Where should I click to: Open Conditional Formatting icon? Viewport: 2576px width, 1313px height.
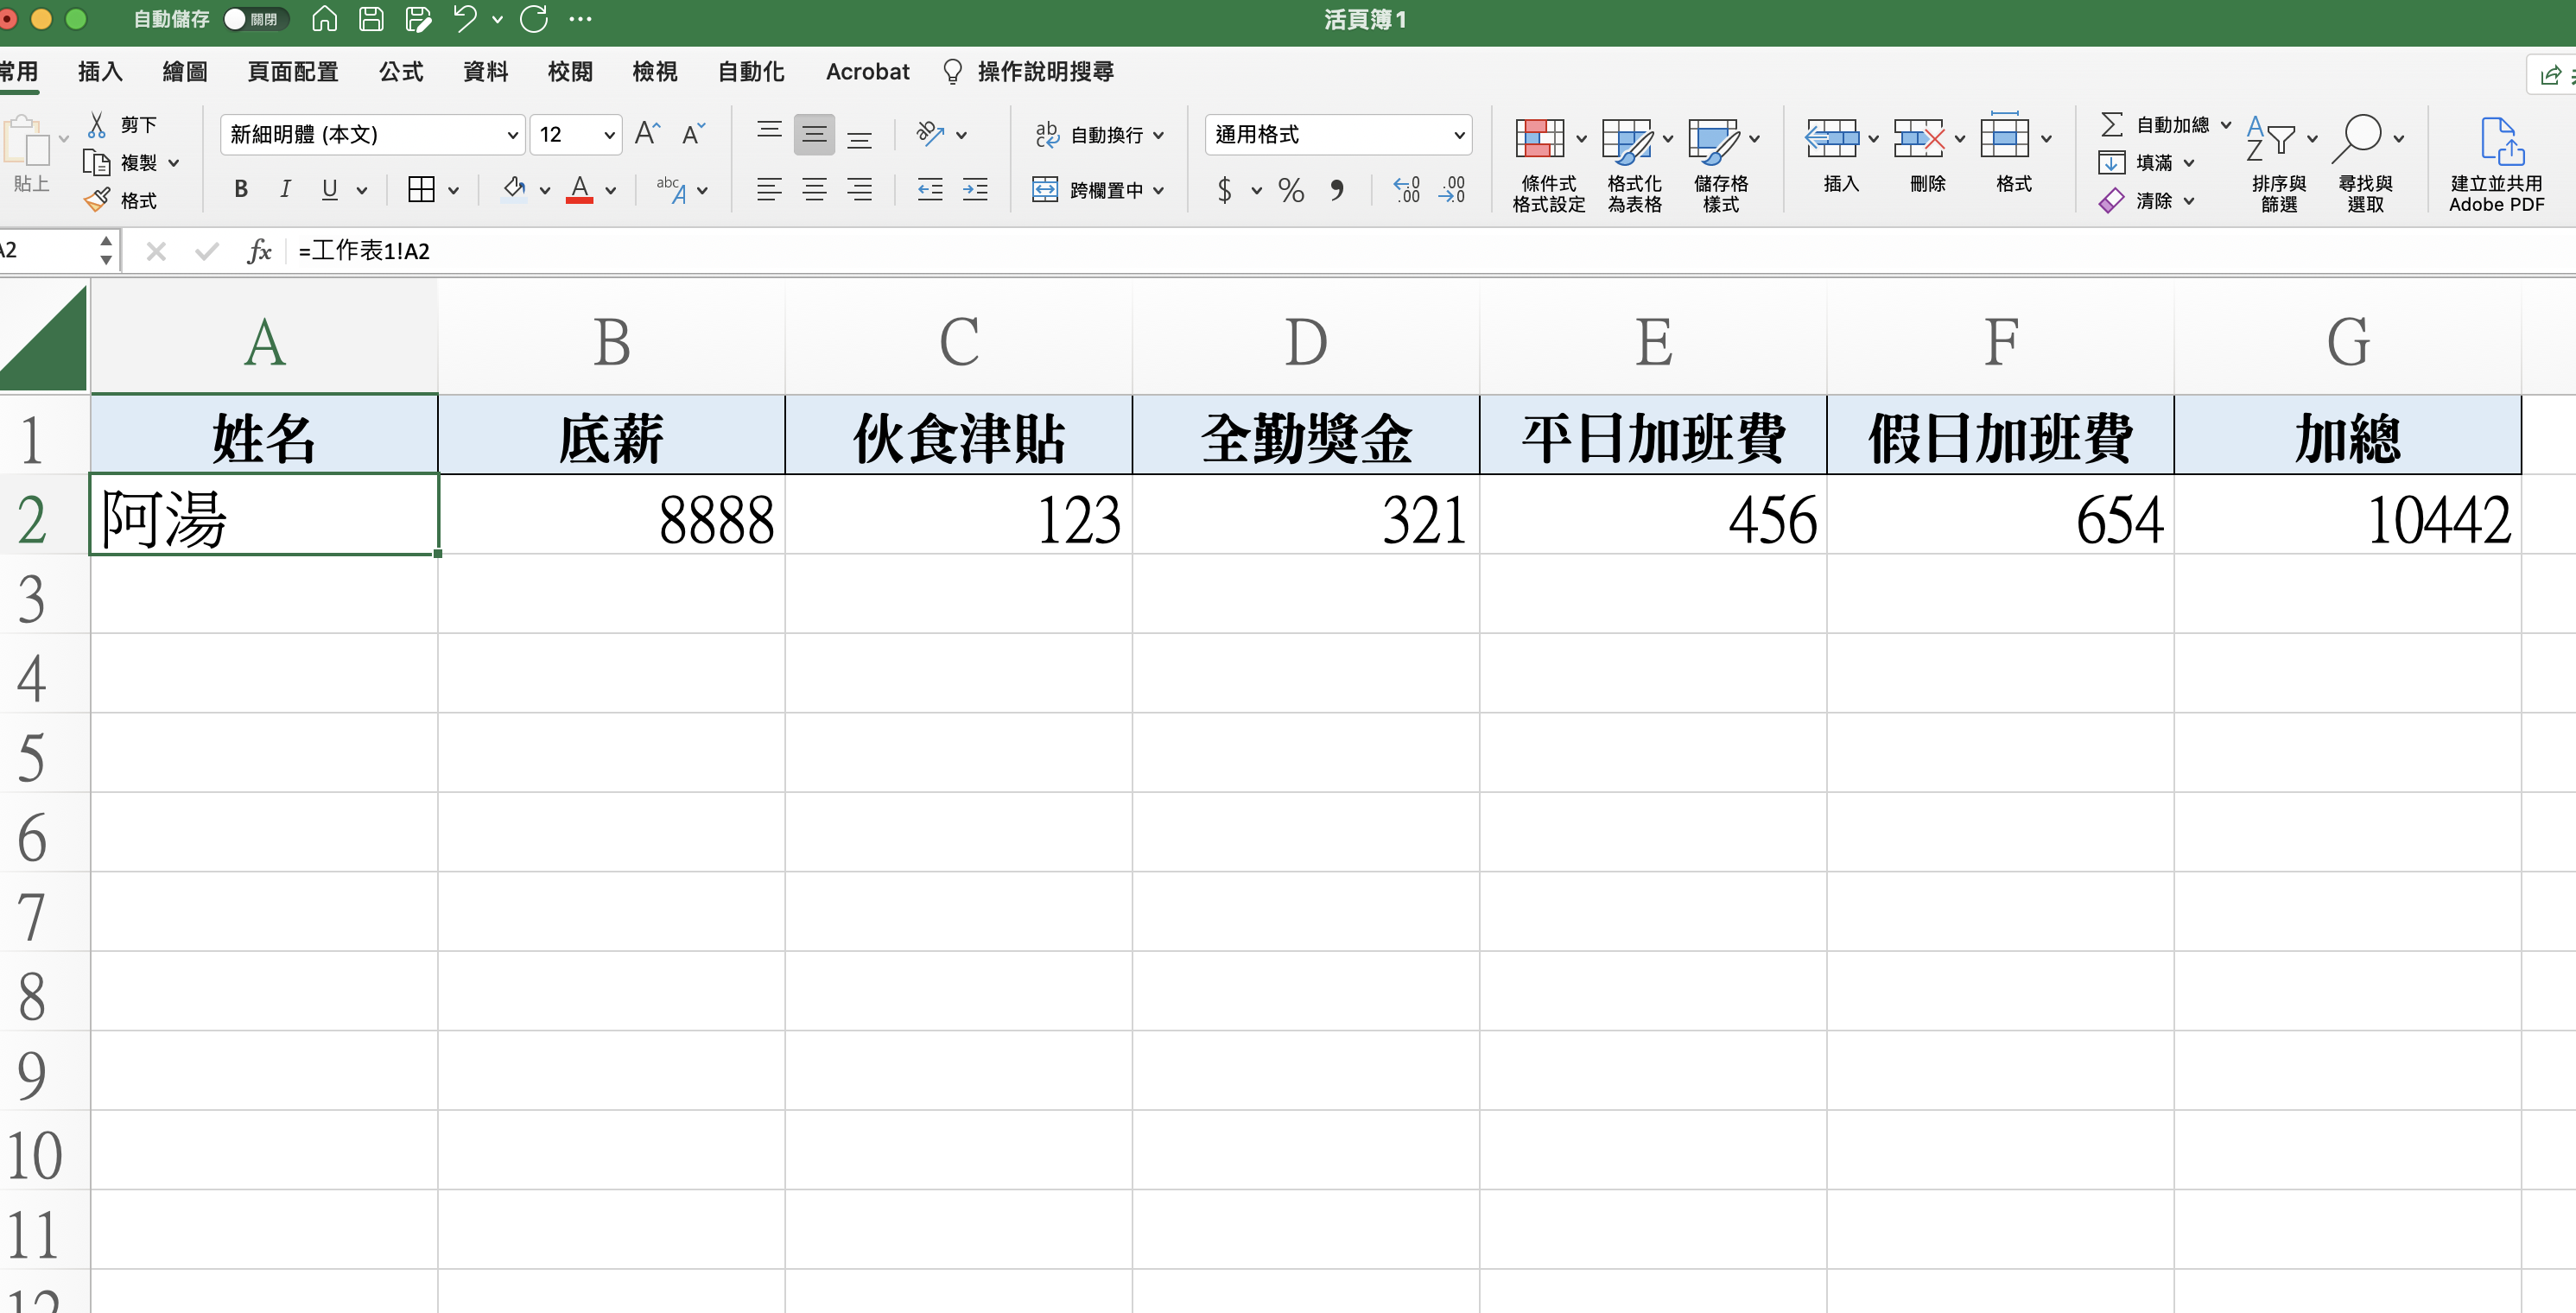point(1539,139)
